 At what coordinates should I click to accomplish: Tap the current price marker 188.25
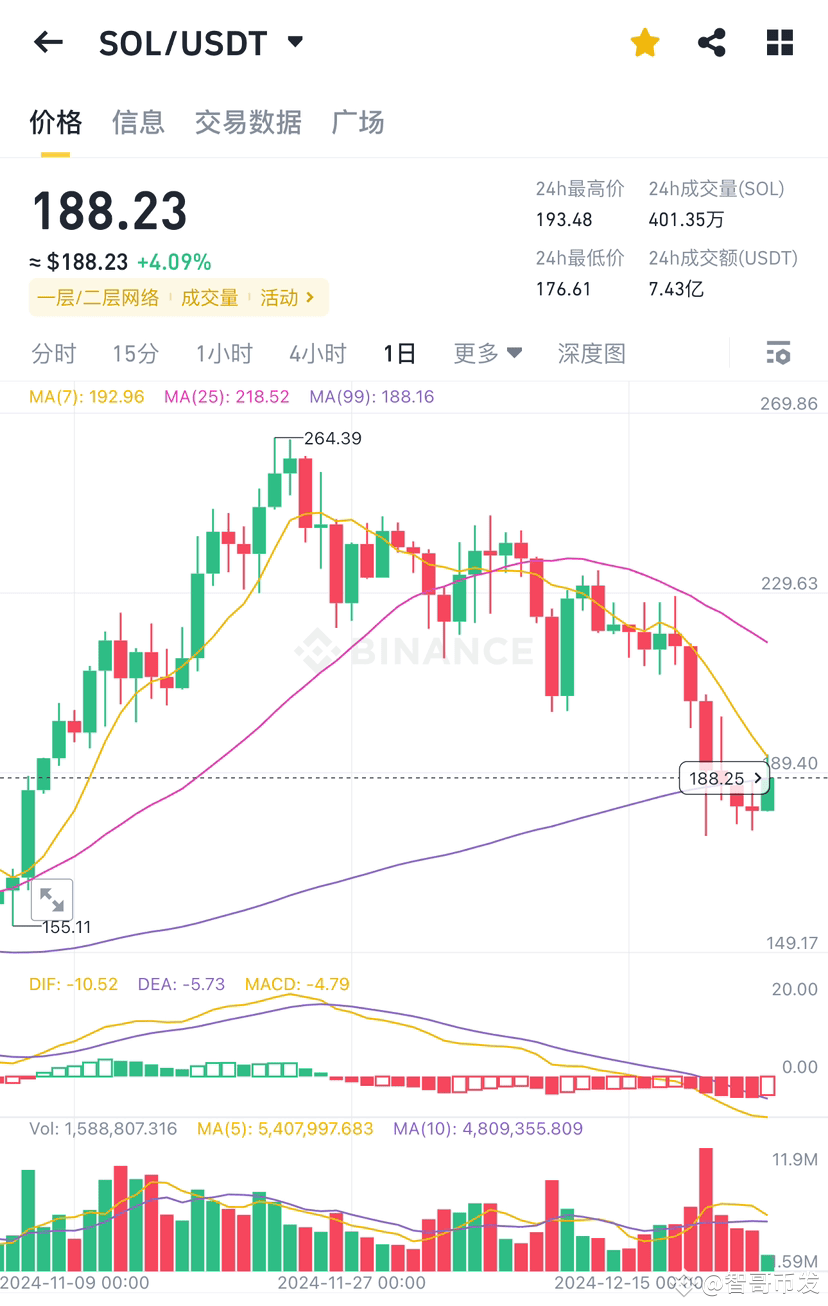(722, 777)
